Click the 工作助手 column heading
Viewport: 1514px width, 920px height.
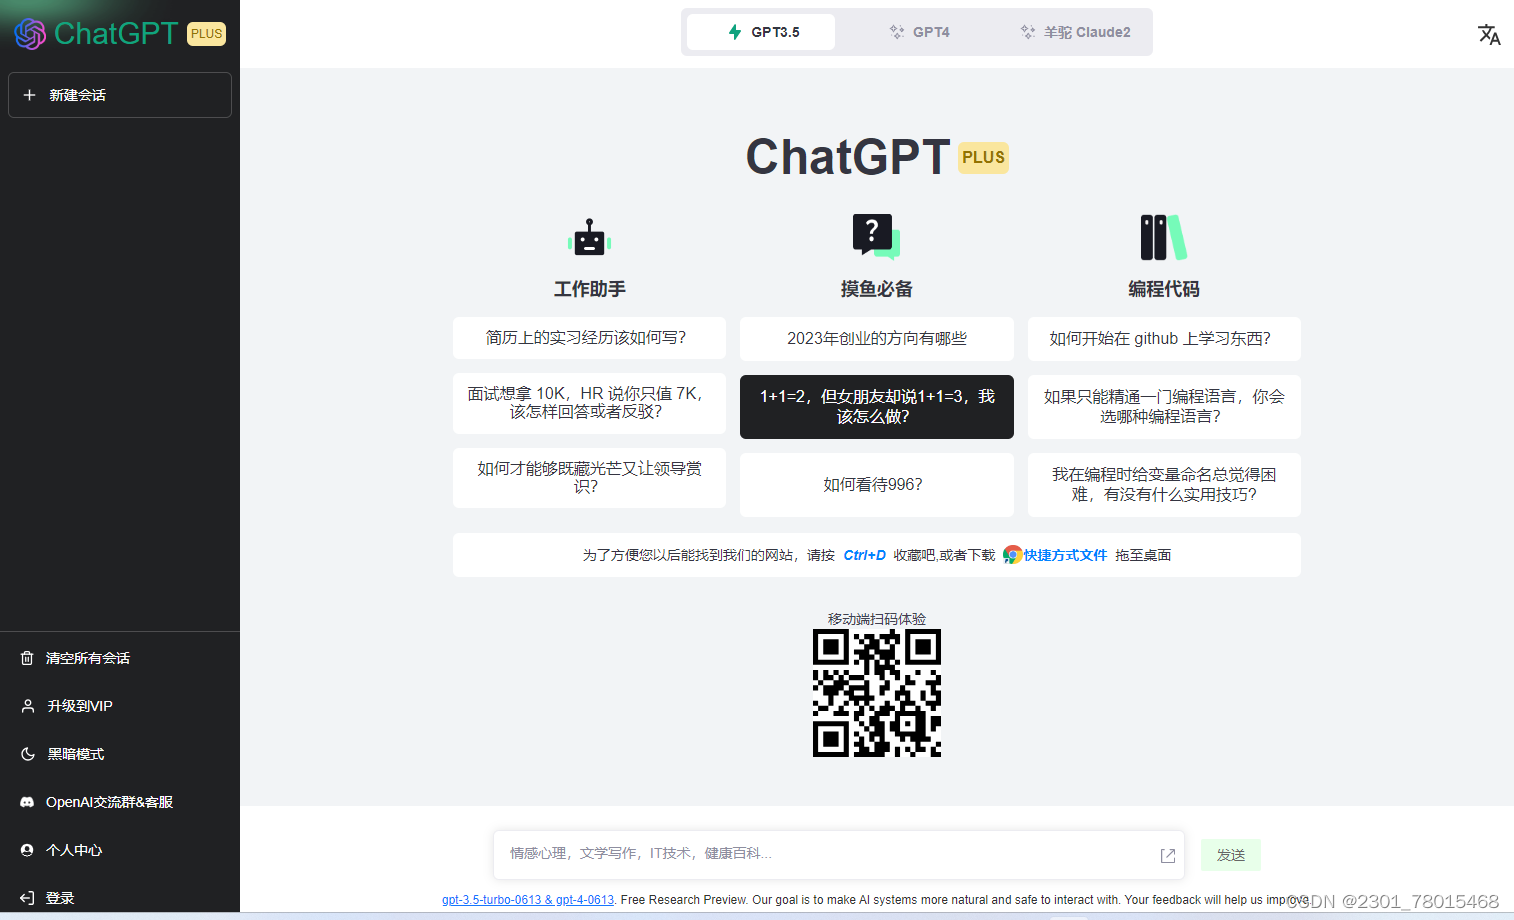click(590, 289)
